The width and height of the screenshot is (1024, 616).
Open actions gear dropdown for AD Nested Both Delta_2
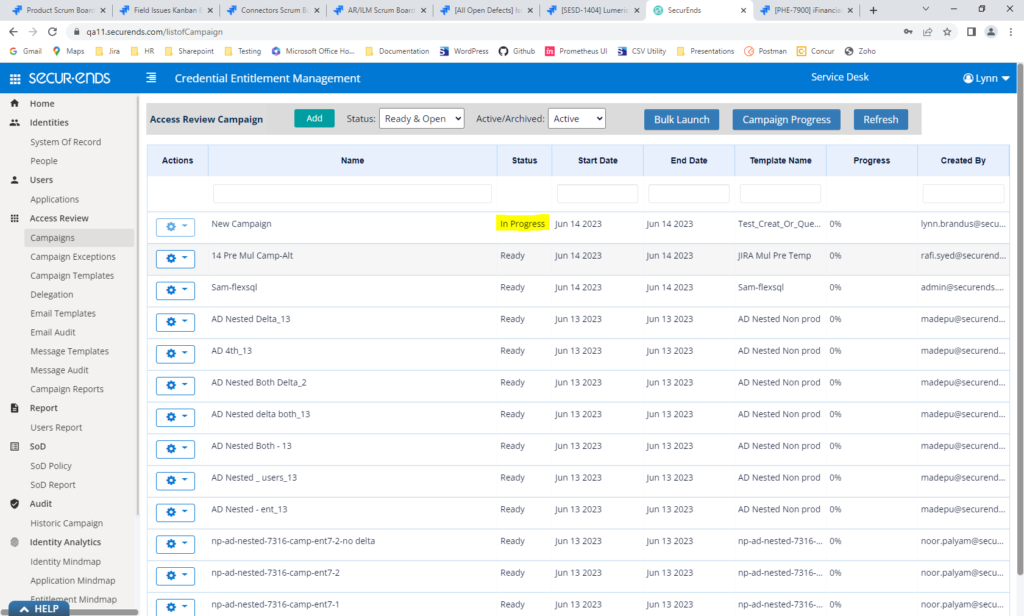coord(175,385)
